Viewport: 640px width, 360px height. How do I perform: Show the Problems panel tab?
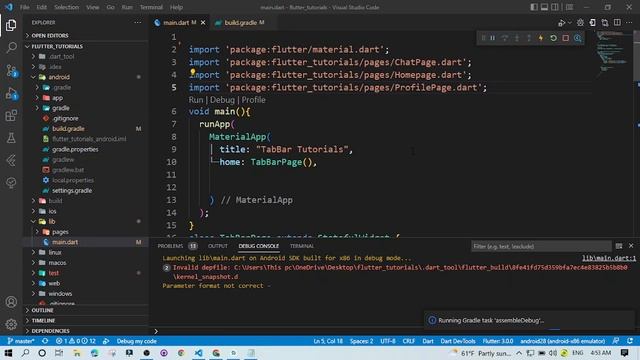click(170, 246)
